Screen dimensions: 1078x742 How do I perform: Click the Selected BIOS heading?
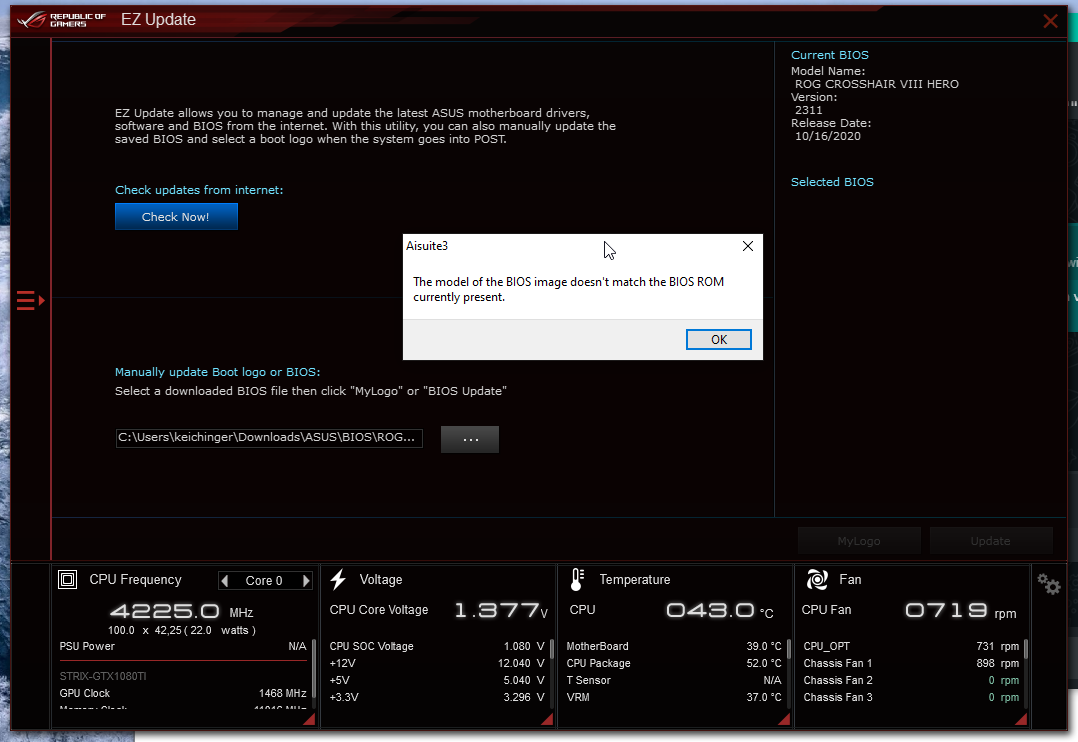[832, 182]
